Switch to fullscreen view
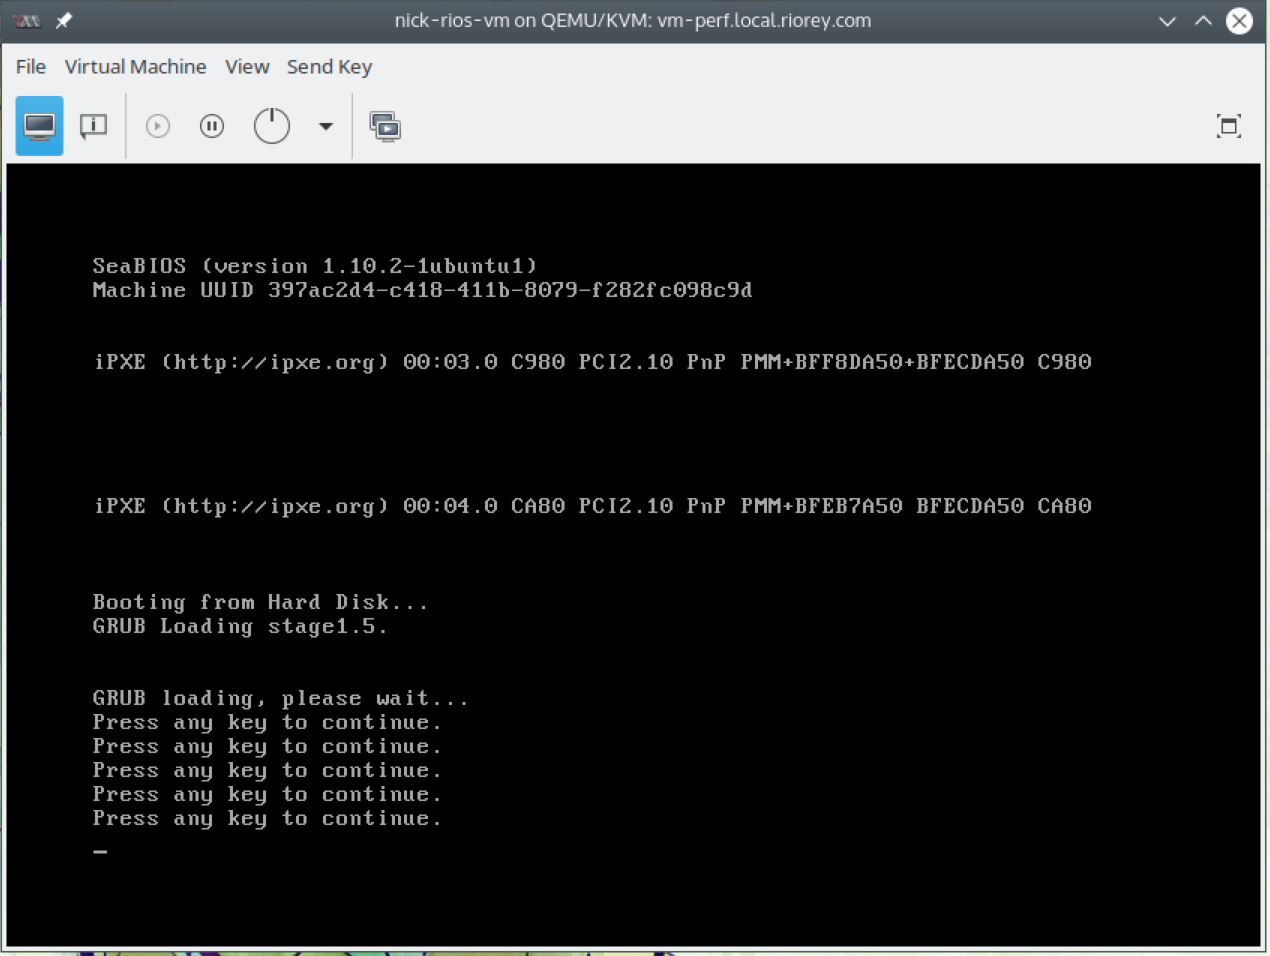1270x956 pixels. 1229,126
